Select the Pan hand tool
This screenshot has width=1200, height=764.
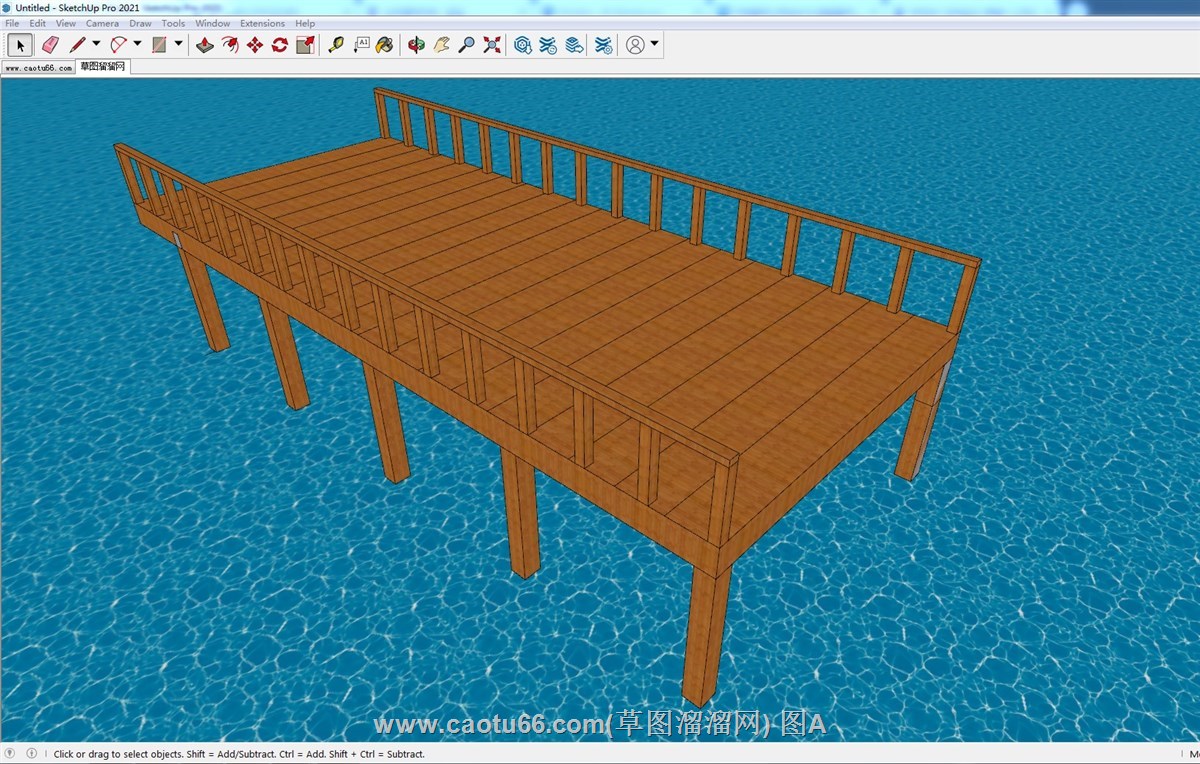pyautogui.click(x=442, y=45)
